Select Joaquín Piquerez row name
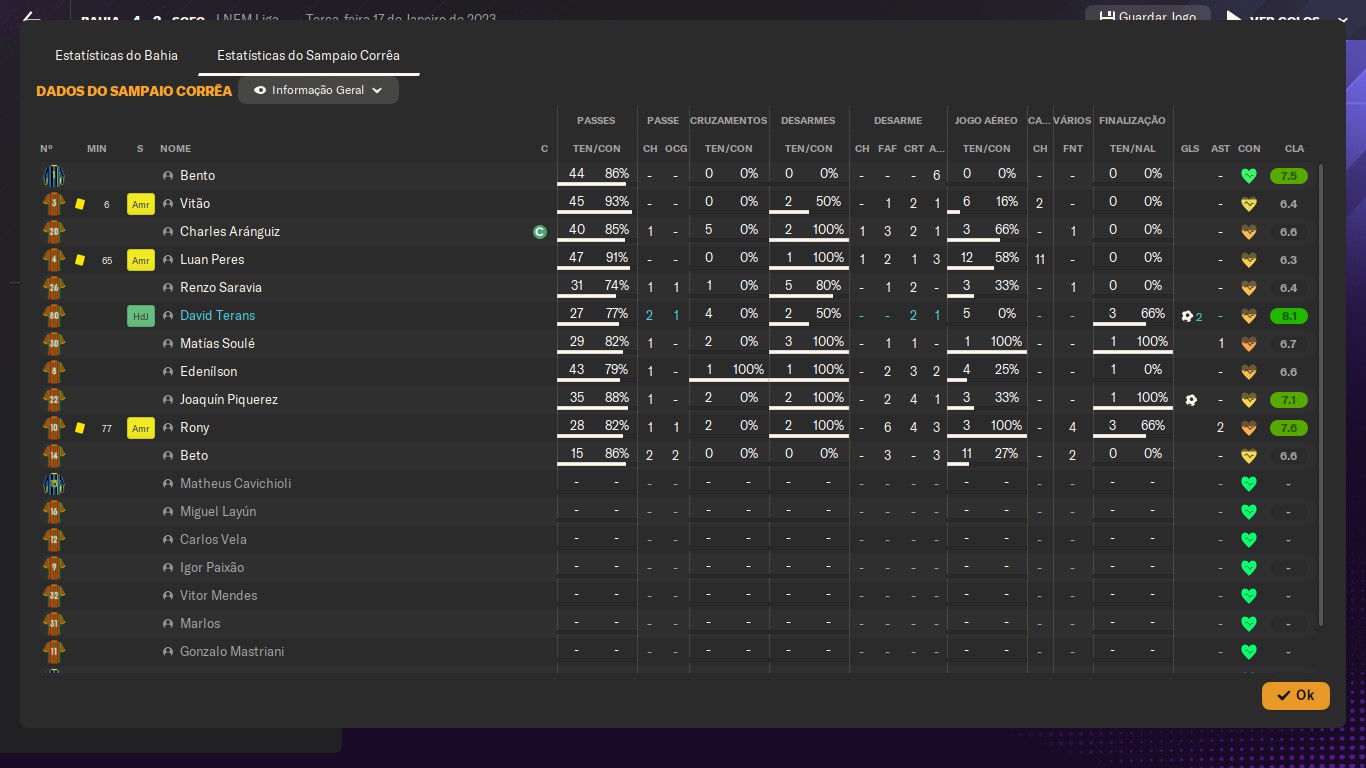 229,399
